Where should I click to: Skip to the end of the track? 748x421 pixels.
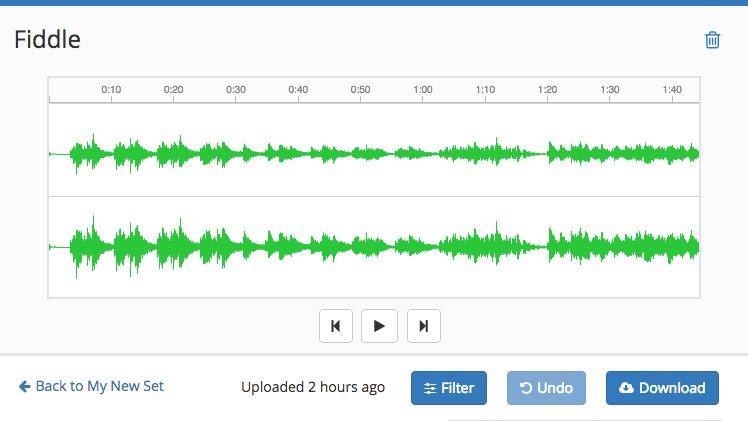click(424, 326)
